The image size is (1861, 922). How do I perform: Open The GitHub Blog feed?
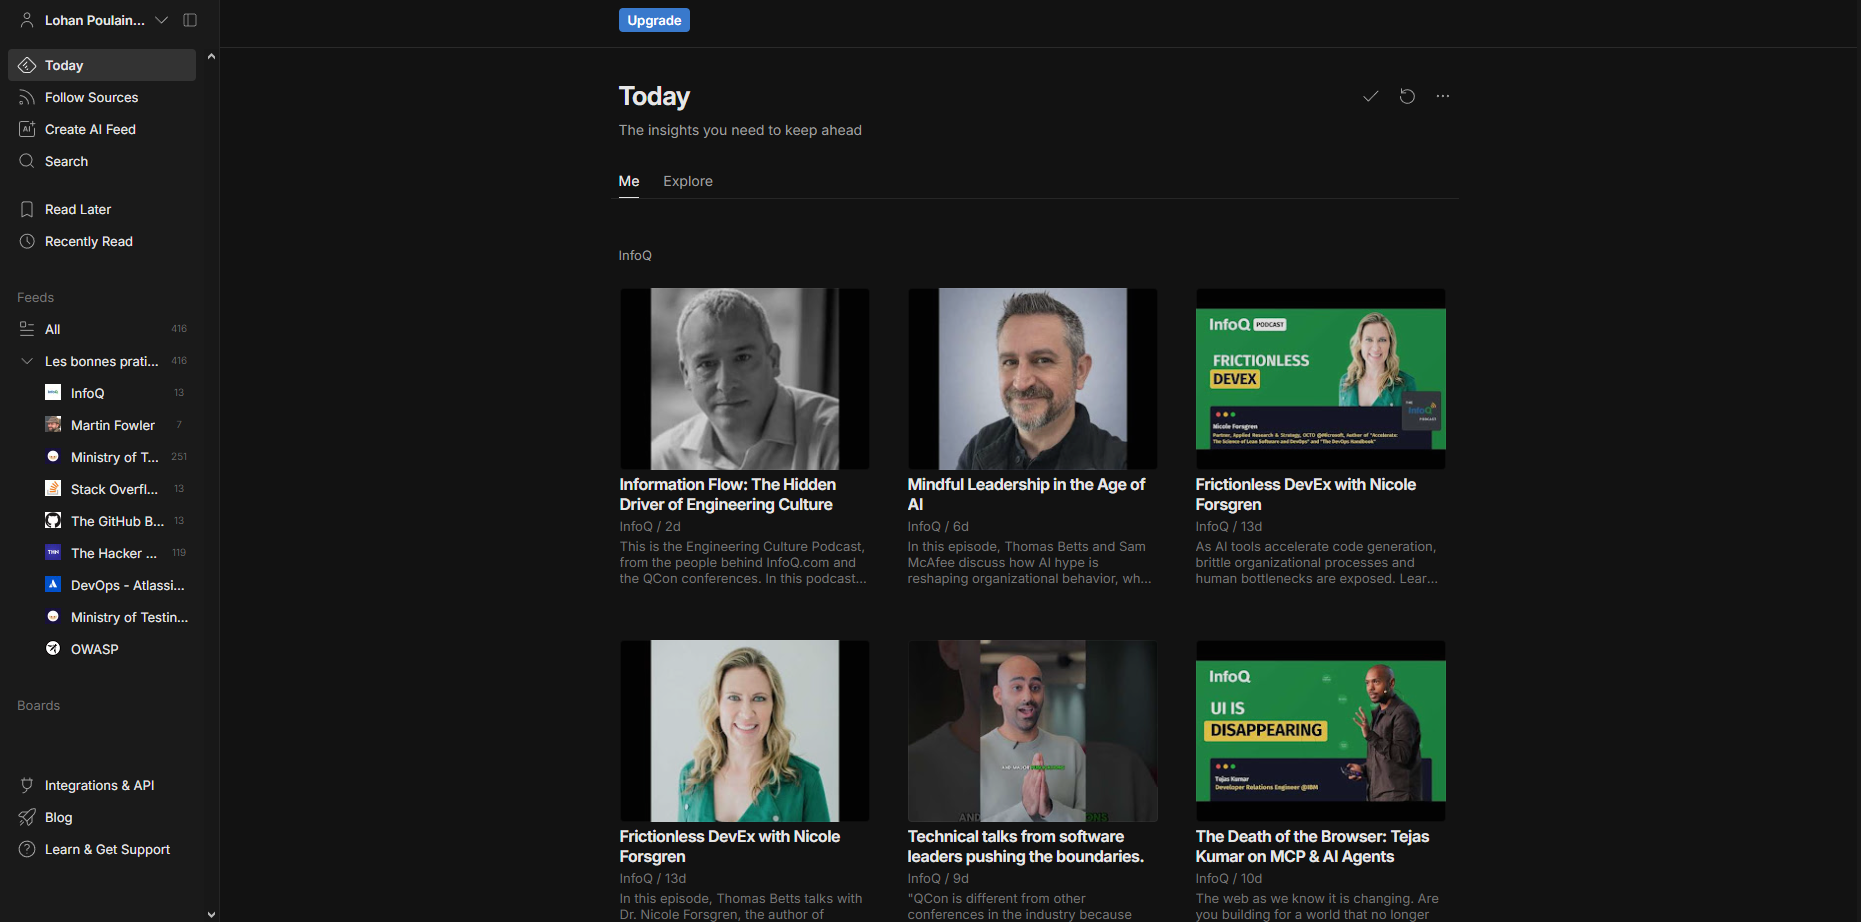pyautogui.click(x=52, y=520)
